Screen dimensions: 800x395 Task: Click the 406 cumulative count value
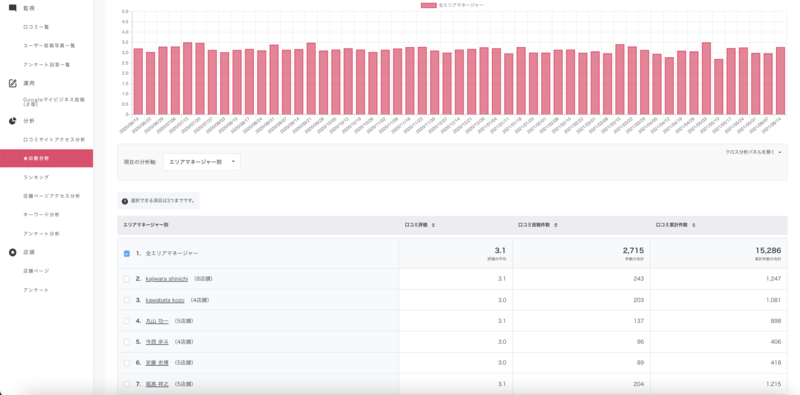point(776,342)
